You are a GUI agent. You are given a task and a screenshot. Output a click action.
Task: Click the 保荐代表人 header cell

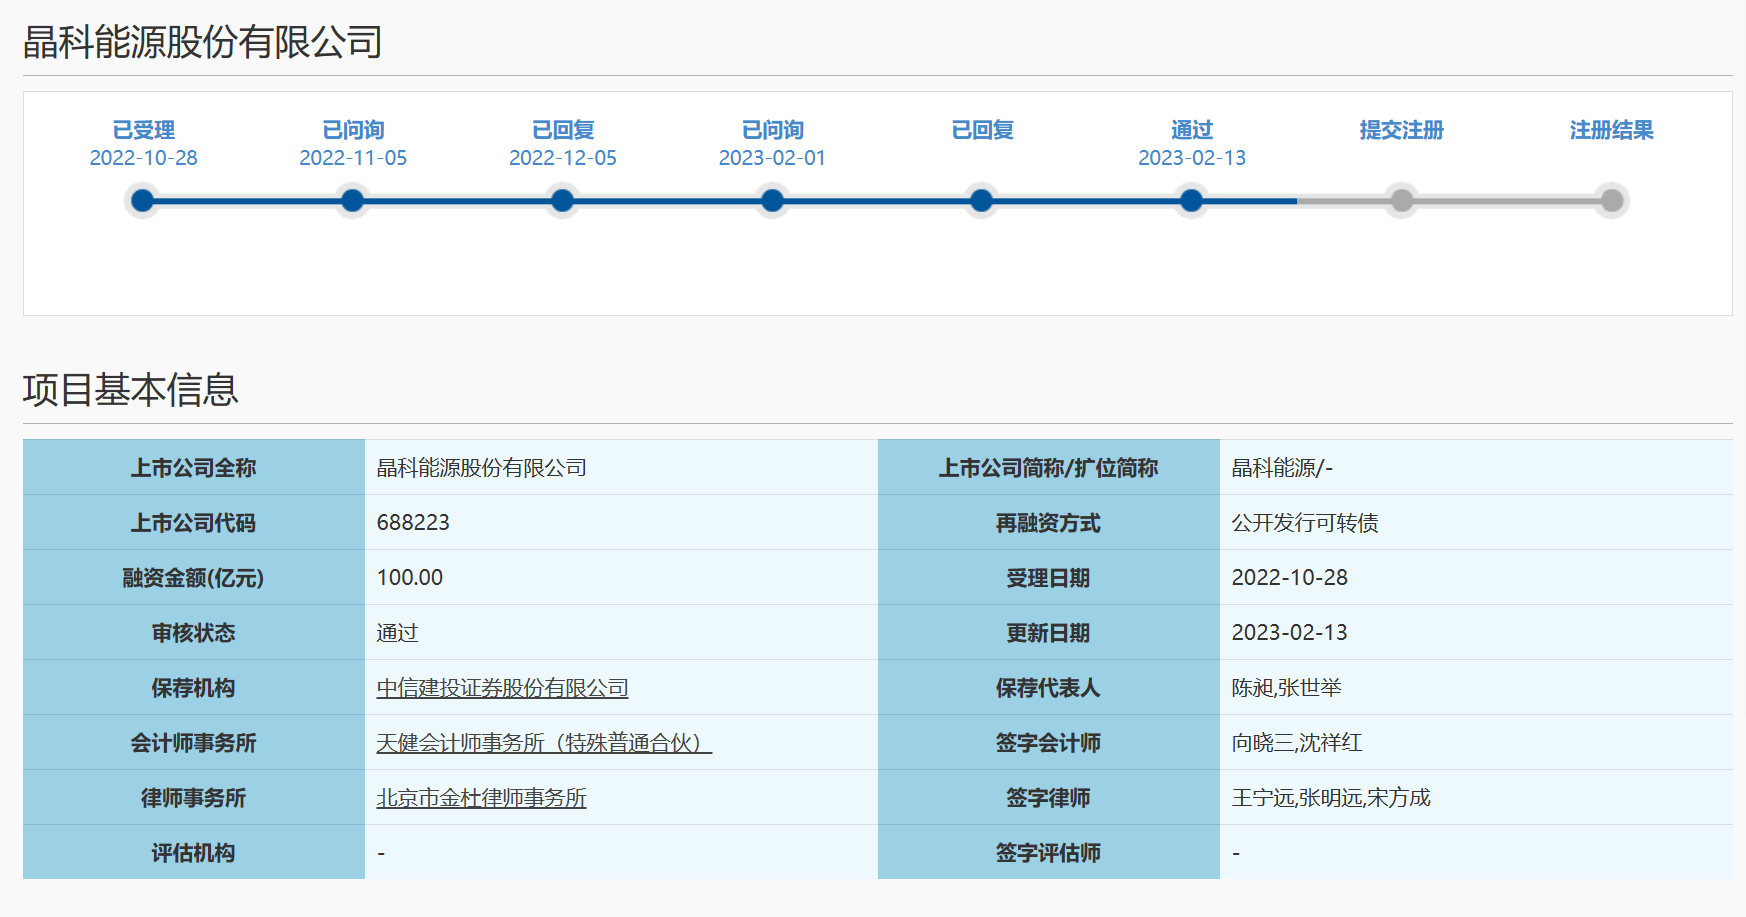[1049, 688]
